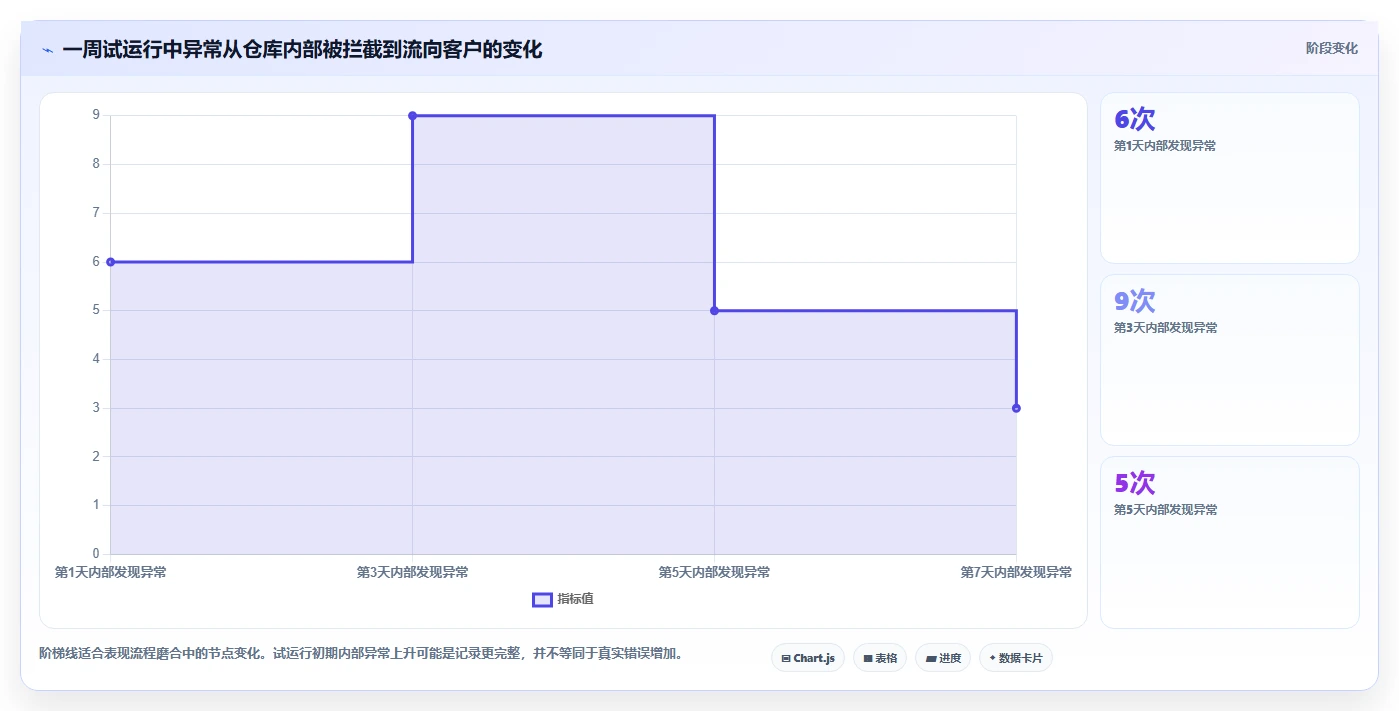Click the 第5天 data point at value 5
Screen dimensions: 1399x711
(714, 311)
